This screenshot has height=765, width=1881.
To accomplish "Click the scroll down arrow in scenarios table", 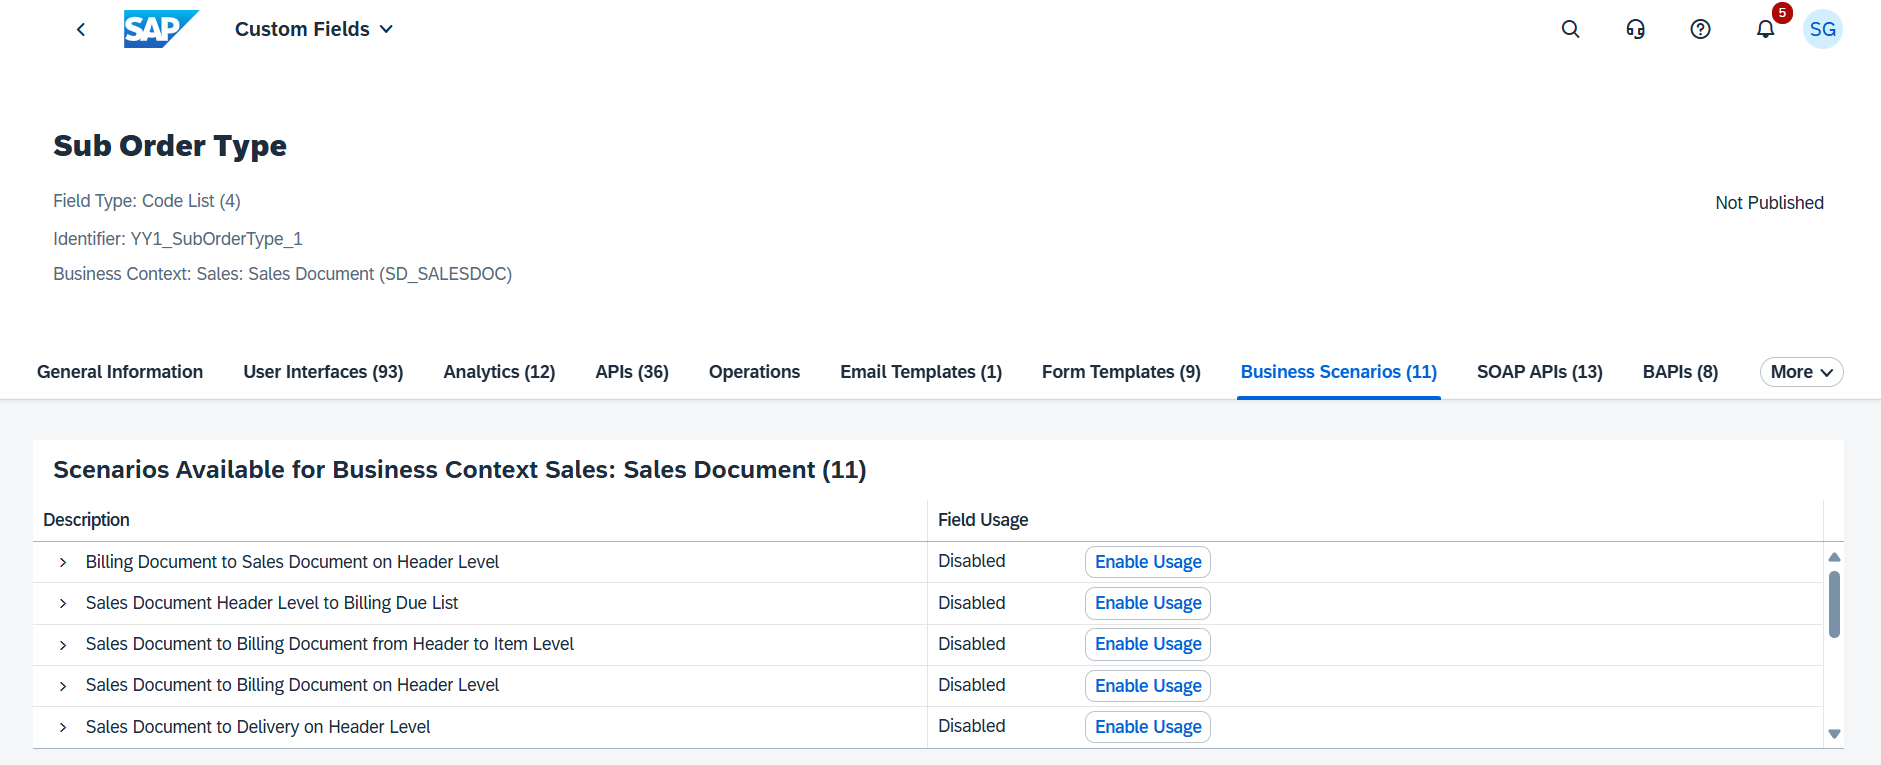I will (1834, 734).
